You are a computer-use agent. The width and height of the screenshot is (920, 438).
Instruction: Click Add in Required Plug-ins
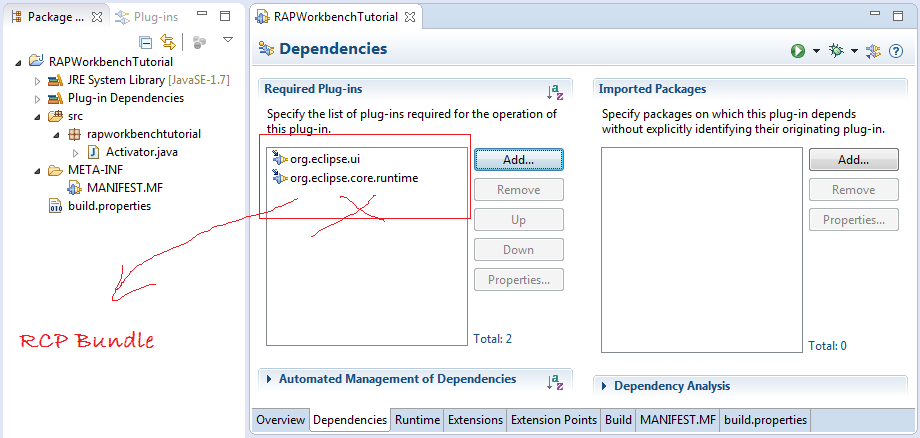[x=519, y=159]
